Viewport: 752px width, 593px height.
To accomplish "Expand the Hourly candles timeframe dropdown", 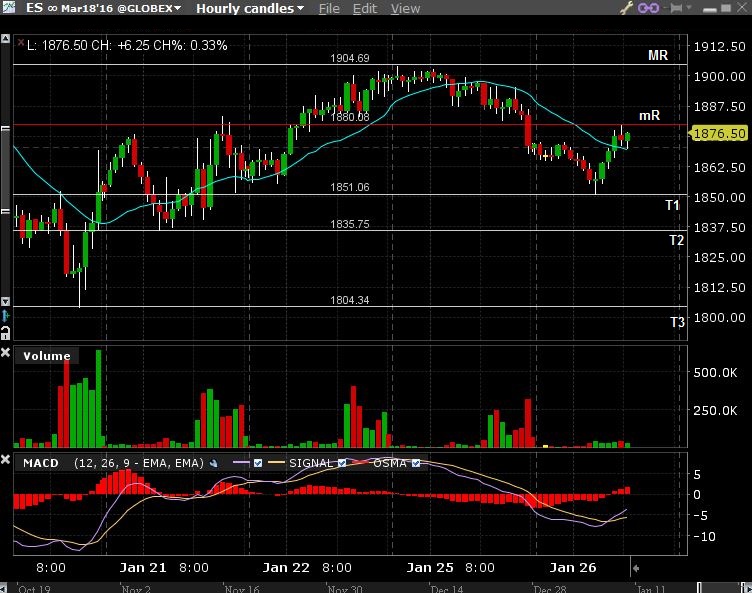I will [x=250, y=9].
